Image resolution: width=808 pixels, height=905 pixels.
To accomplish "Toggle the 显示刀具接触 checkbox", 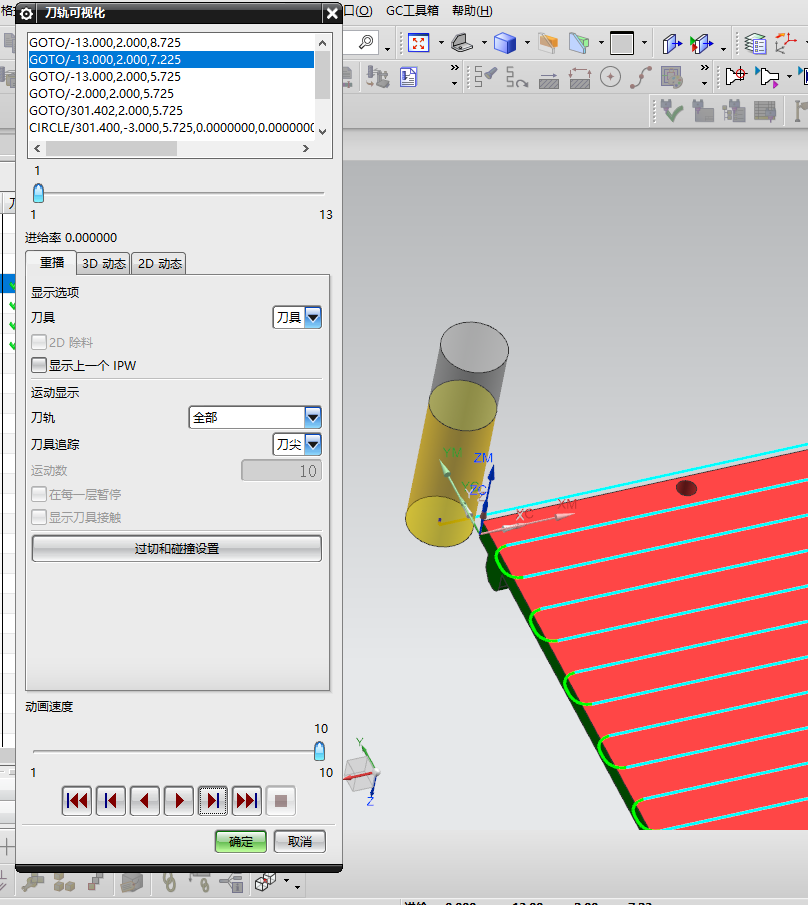I will point(39,517).
